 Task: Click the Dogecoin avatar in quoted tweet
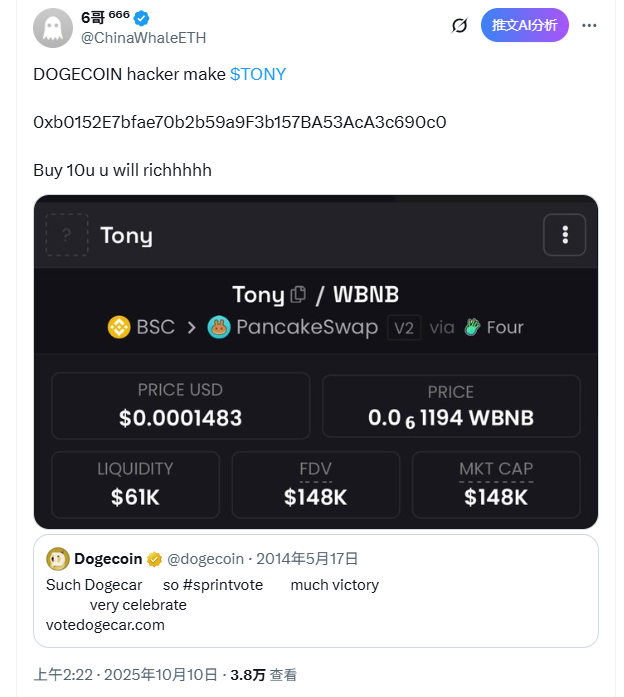(x=58, y=559)
